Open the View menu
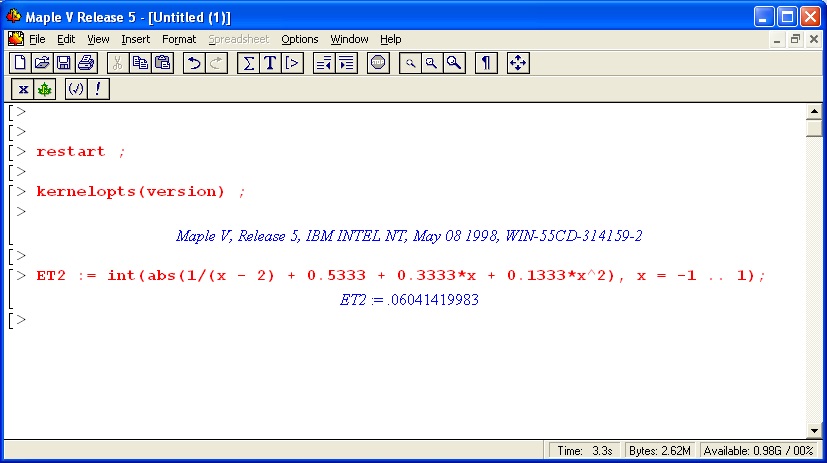 pyautogui.click(x=98, y=39)
